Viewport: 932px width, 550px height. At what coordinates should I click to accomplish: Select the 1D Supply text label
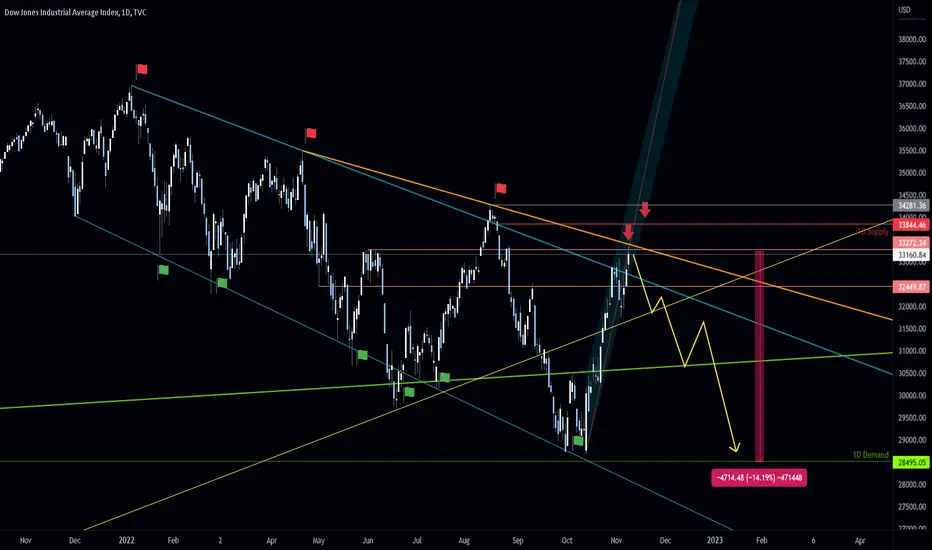[x=873, y=232]
